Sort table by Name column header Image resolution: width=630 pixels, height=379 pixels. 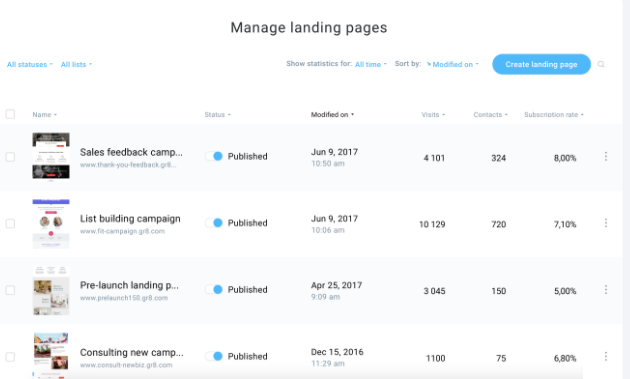[45, 115]
